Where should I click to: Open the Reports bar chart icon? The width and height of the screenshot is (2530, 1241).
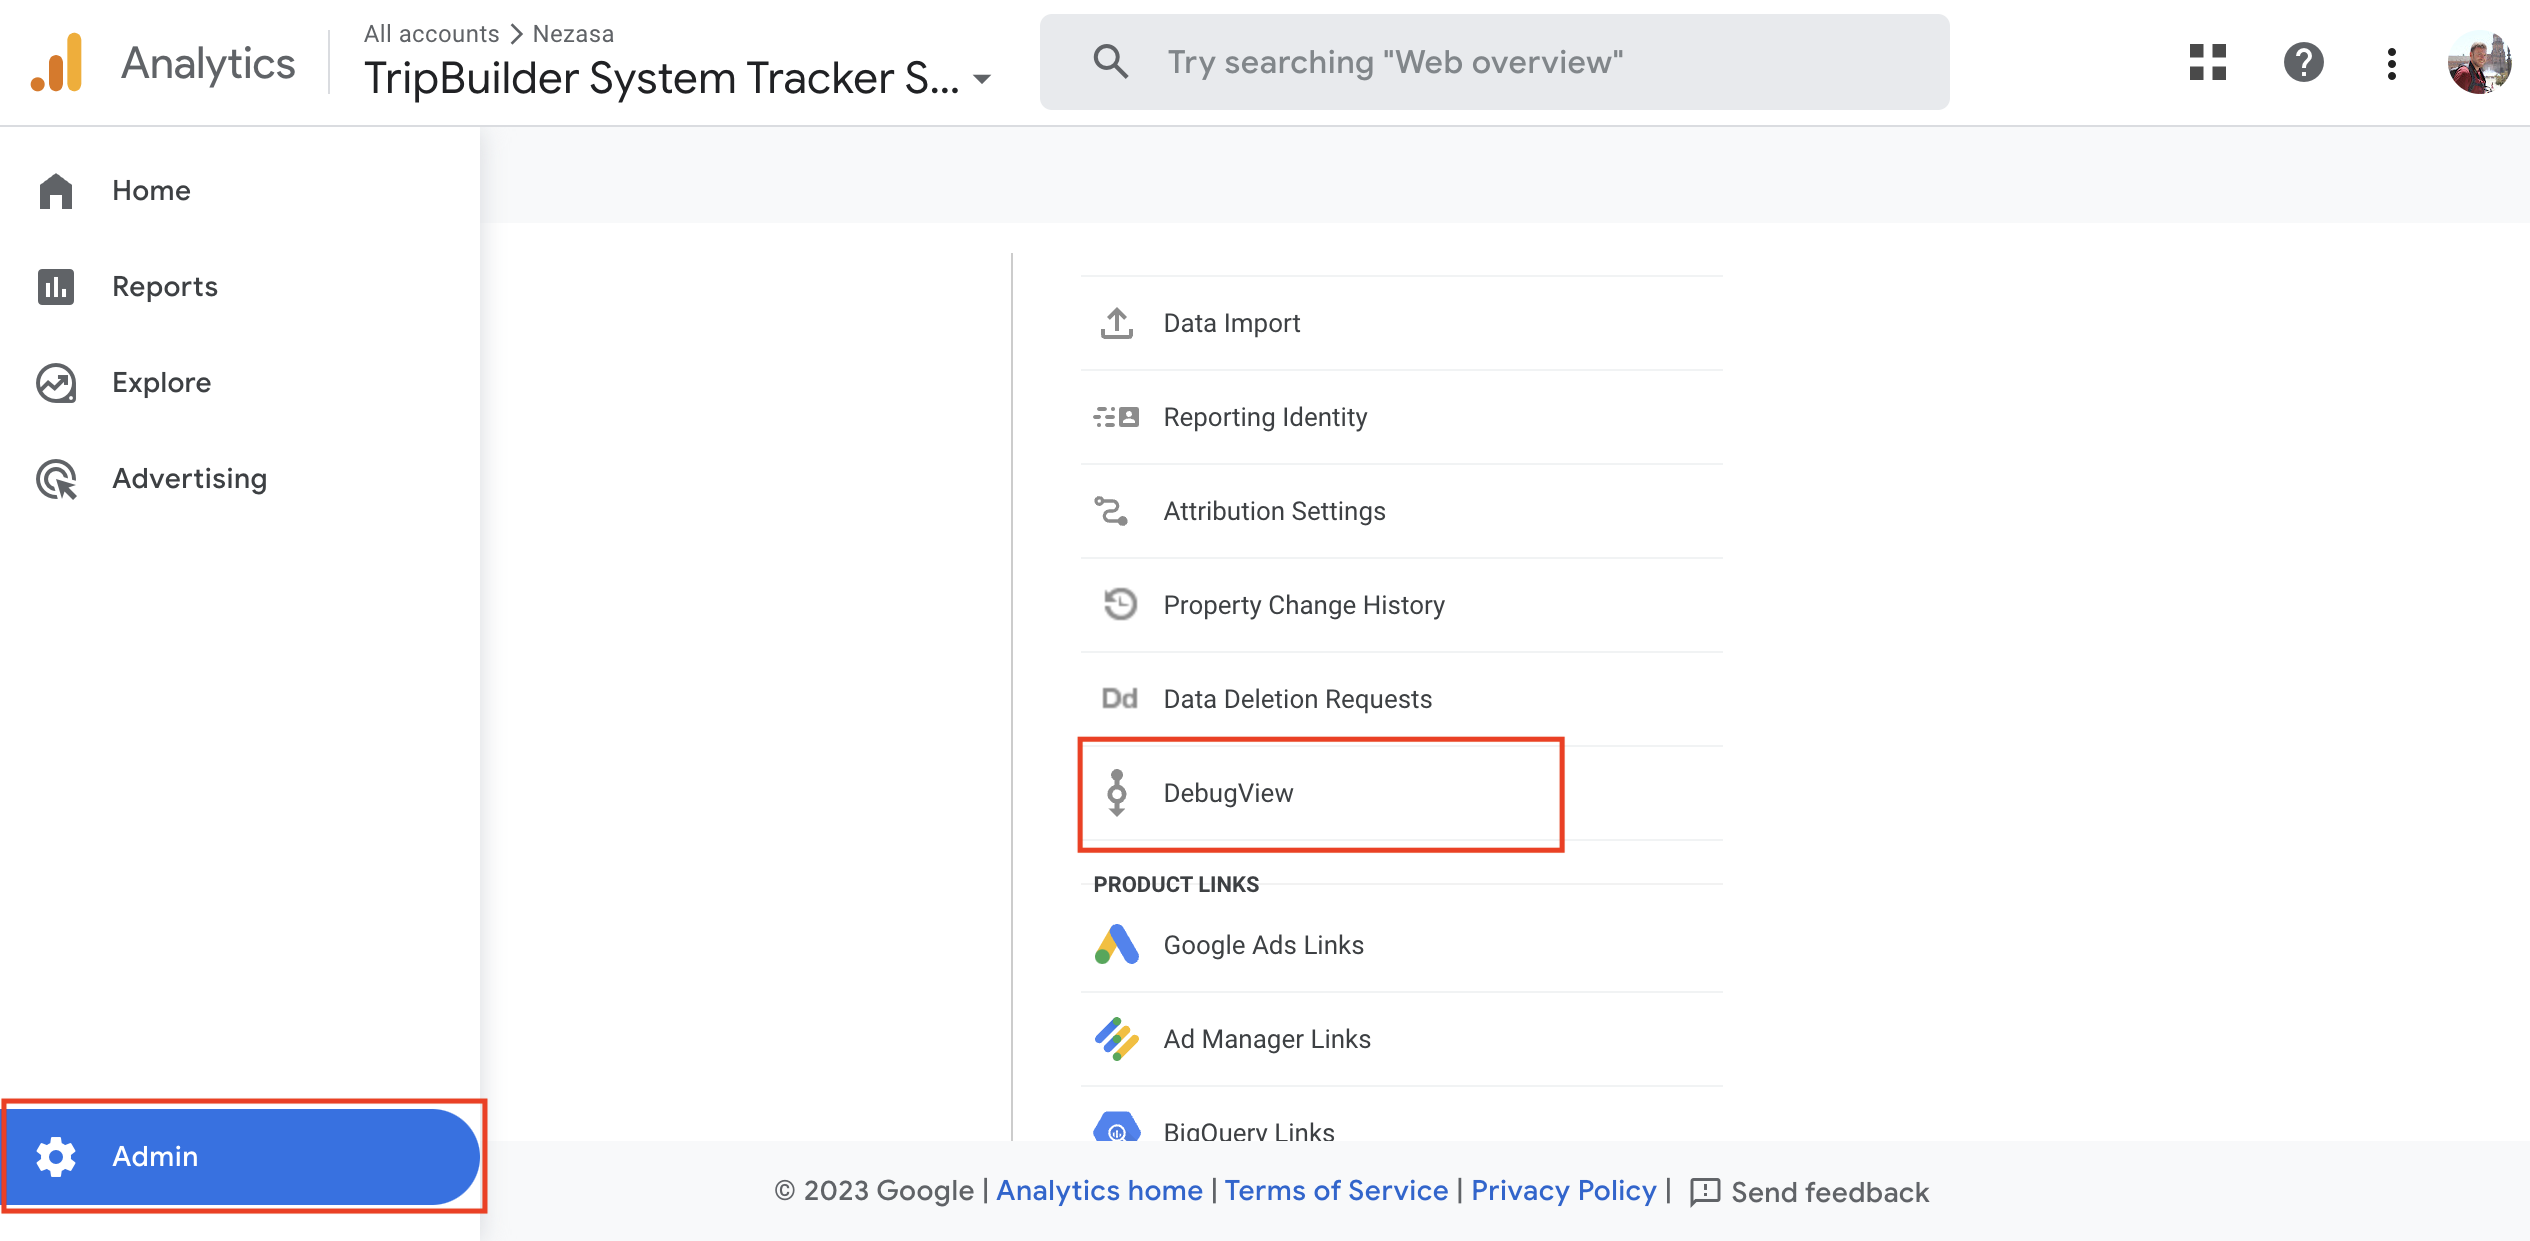click(x=56, y=287)
